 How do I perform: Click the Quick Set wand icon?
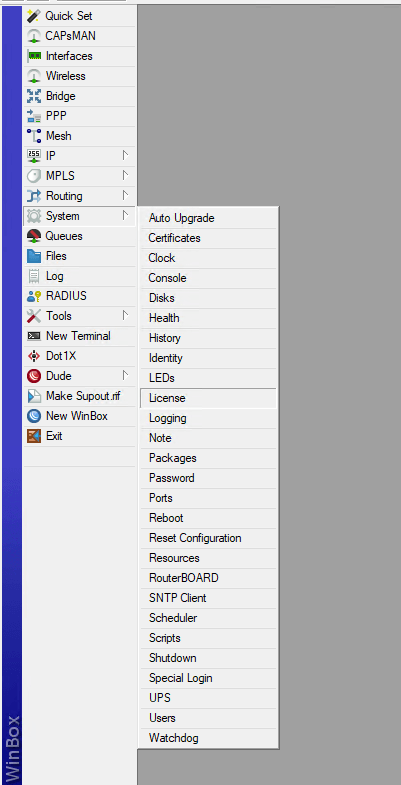[34, 16]
